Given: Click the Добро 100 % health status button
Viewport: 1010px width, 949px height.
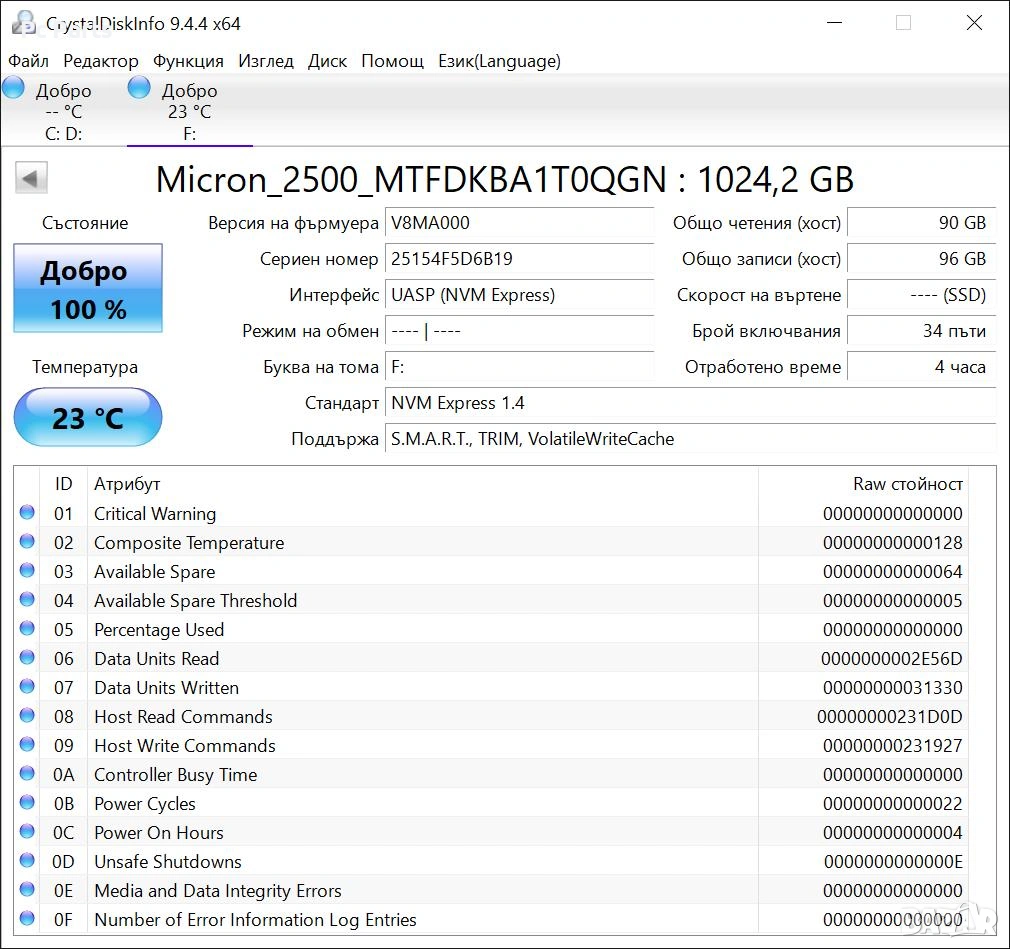Looking at the screenshot, I should click(88, 288).
